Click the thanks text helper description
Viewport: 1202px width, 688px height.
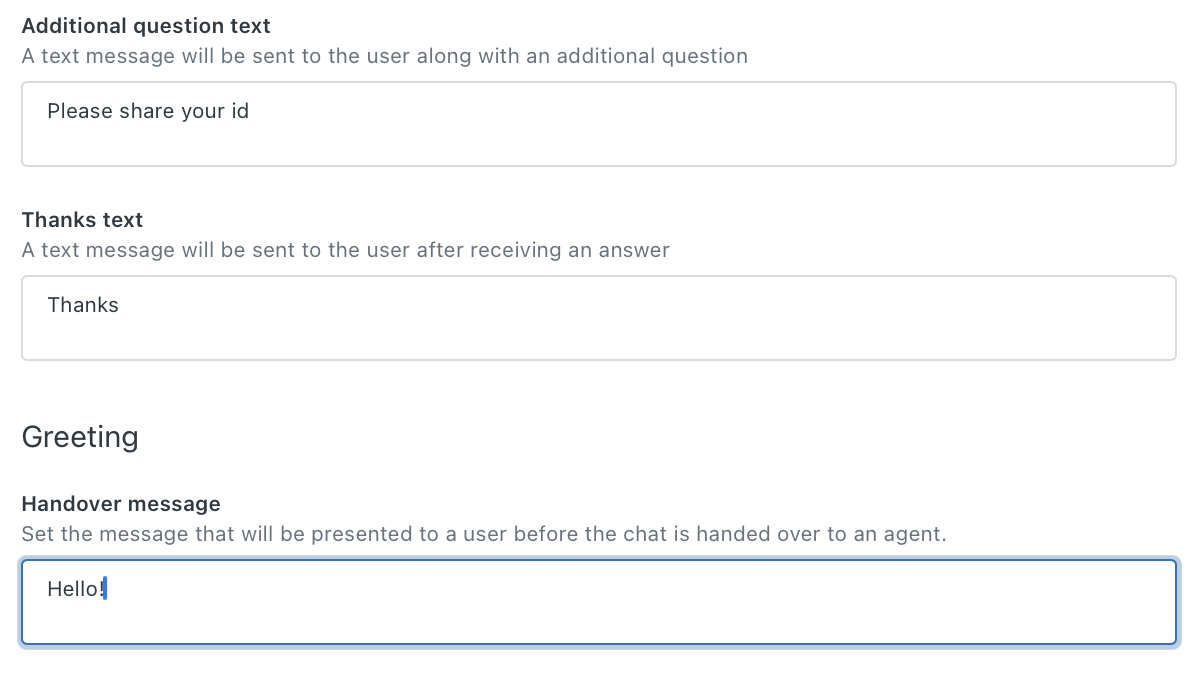[345, 250]
